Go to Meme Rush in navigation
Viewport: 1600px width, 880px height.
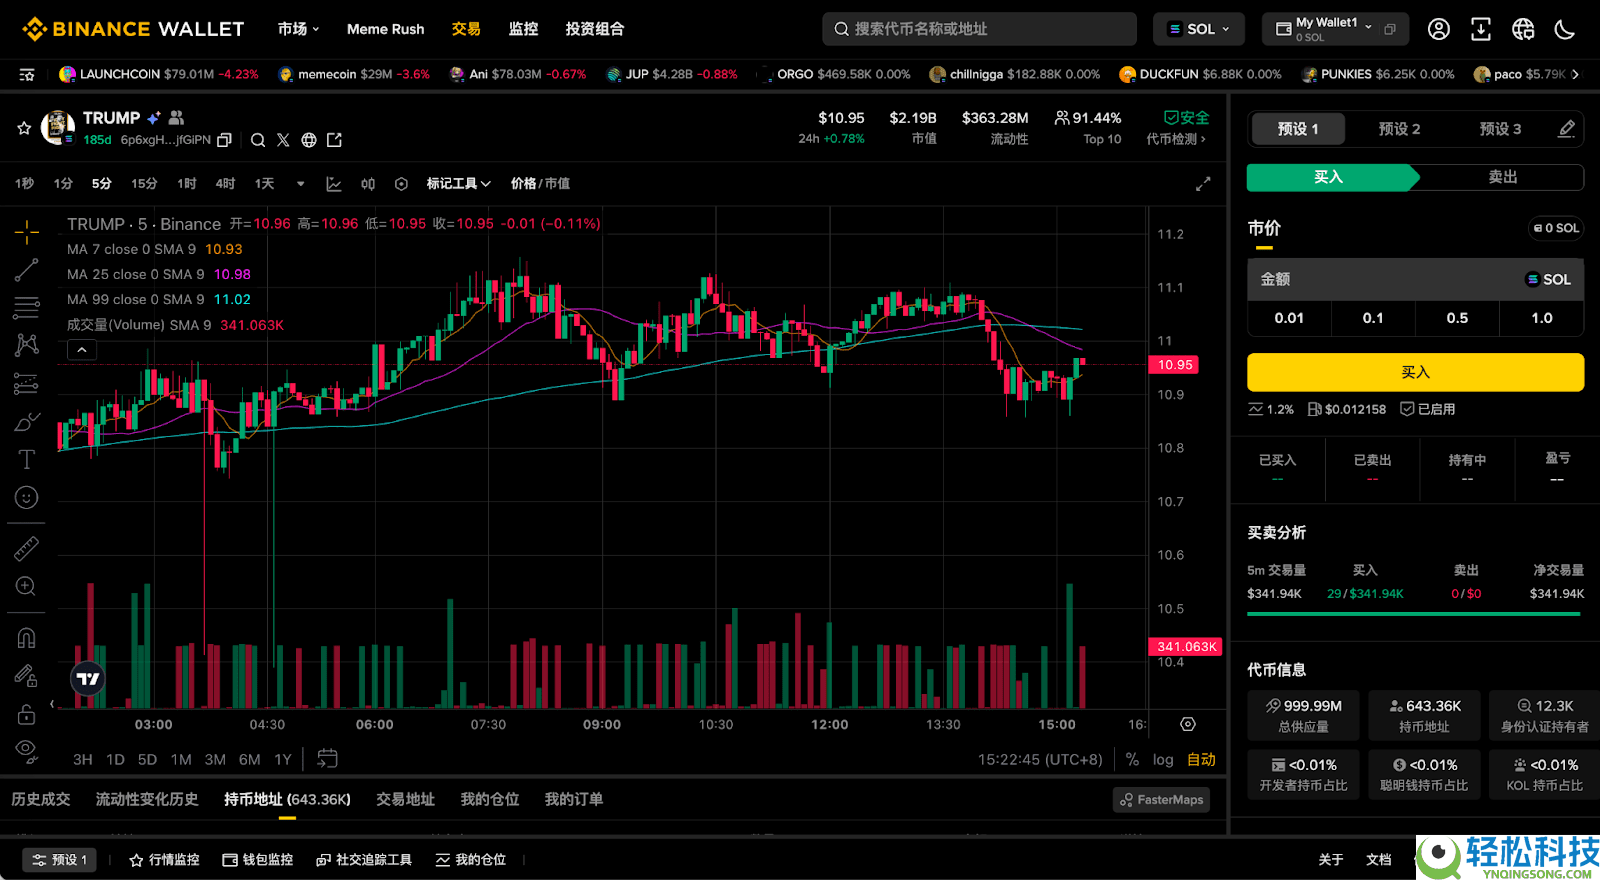(x=385, y=29)
